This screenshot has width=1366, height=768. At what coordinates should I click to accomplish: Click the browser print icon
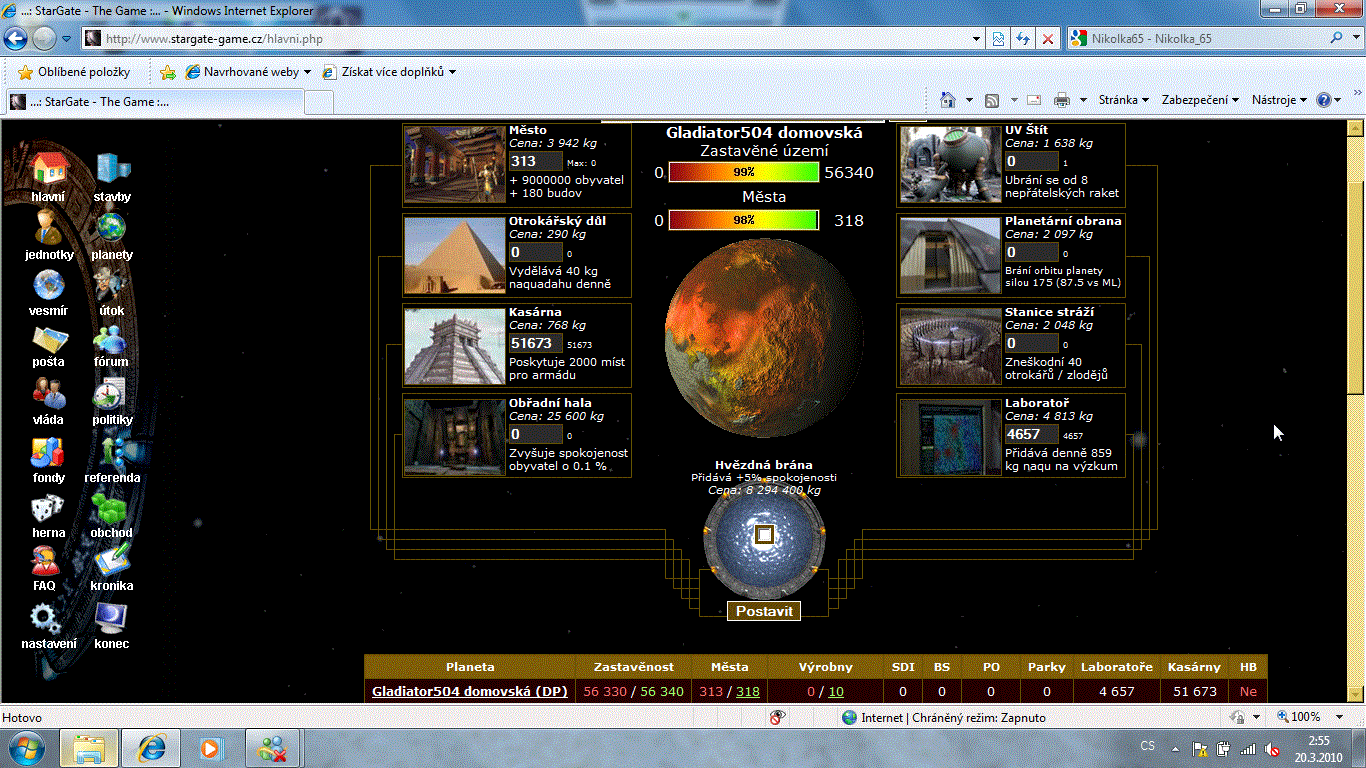coord(1062,100)
